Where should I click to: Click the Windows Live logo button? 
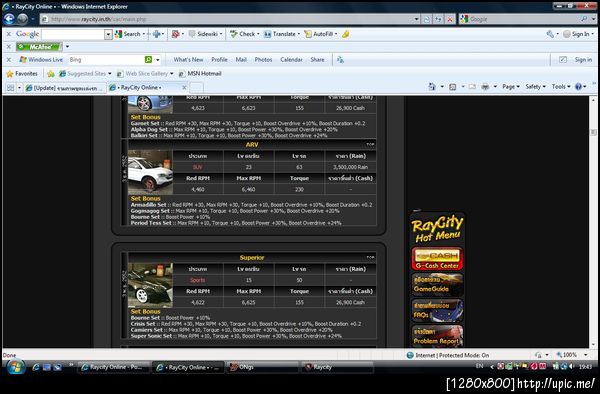(x=41, y=60)
